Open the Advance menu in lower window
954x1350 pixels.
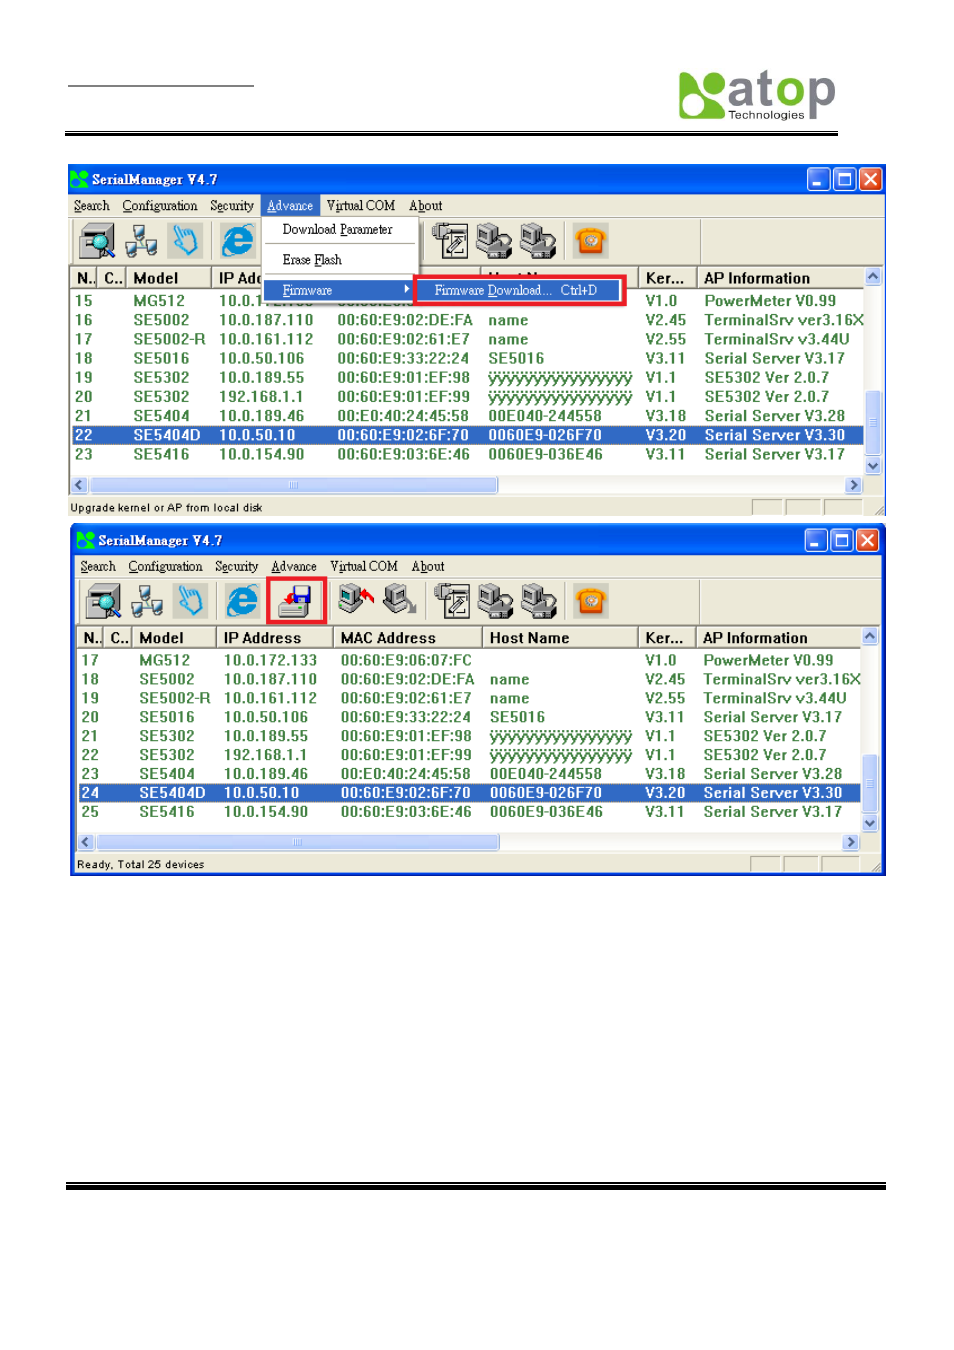point(294,567)
